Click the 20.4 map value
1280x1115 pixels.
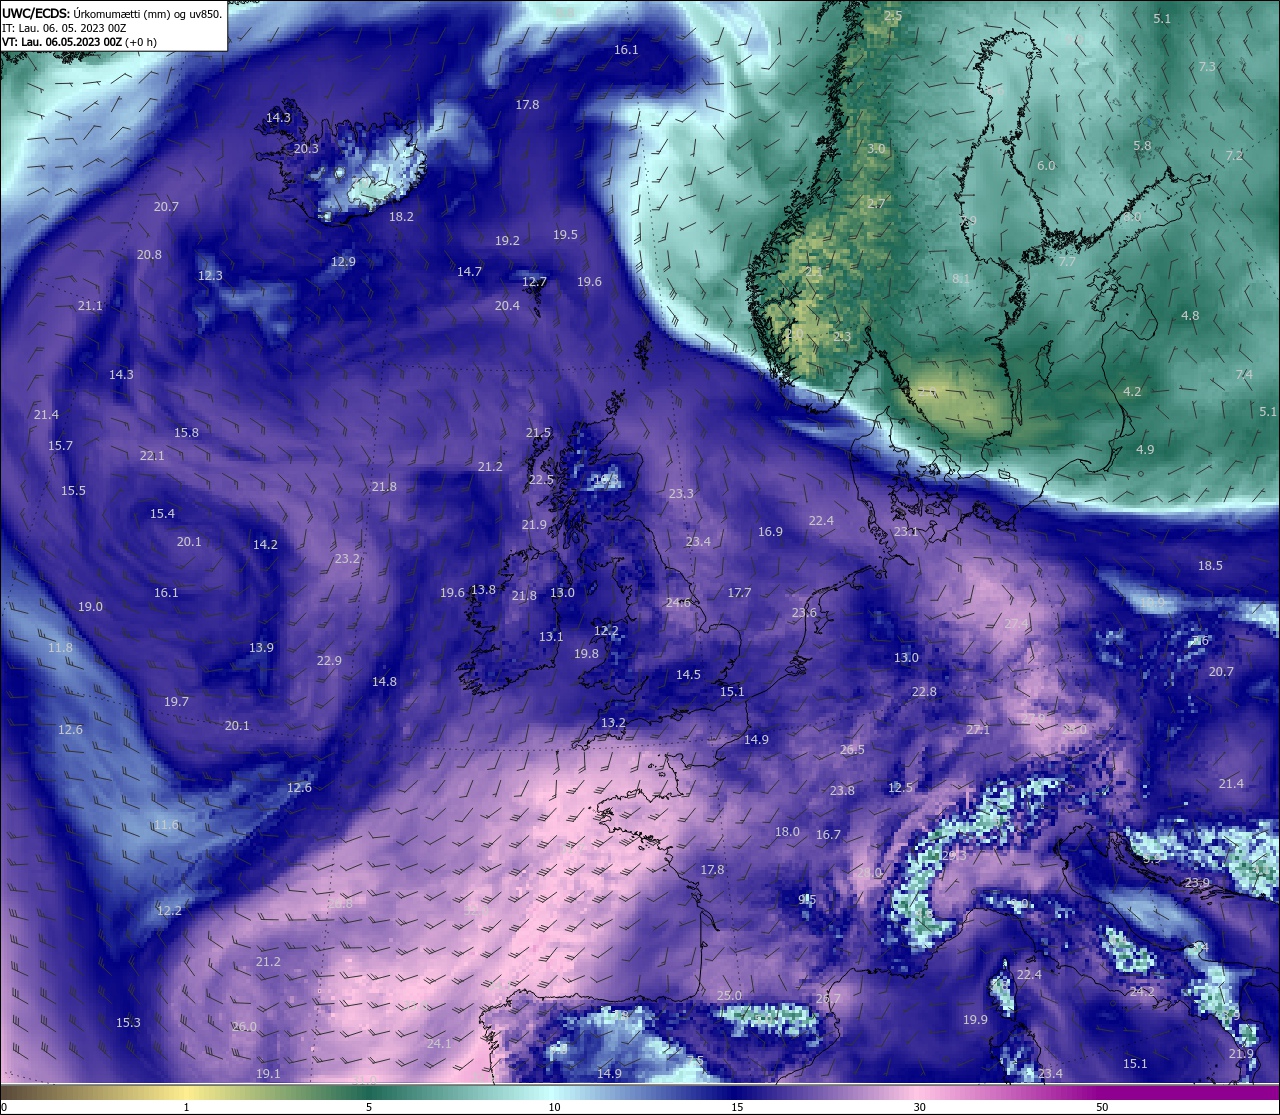tap(507, 305)
